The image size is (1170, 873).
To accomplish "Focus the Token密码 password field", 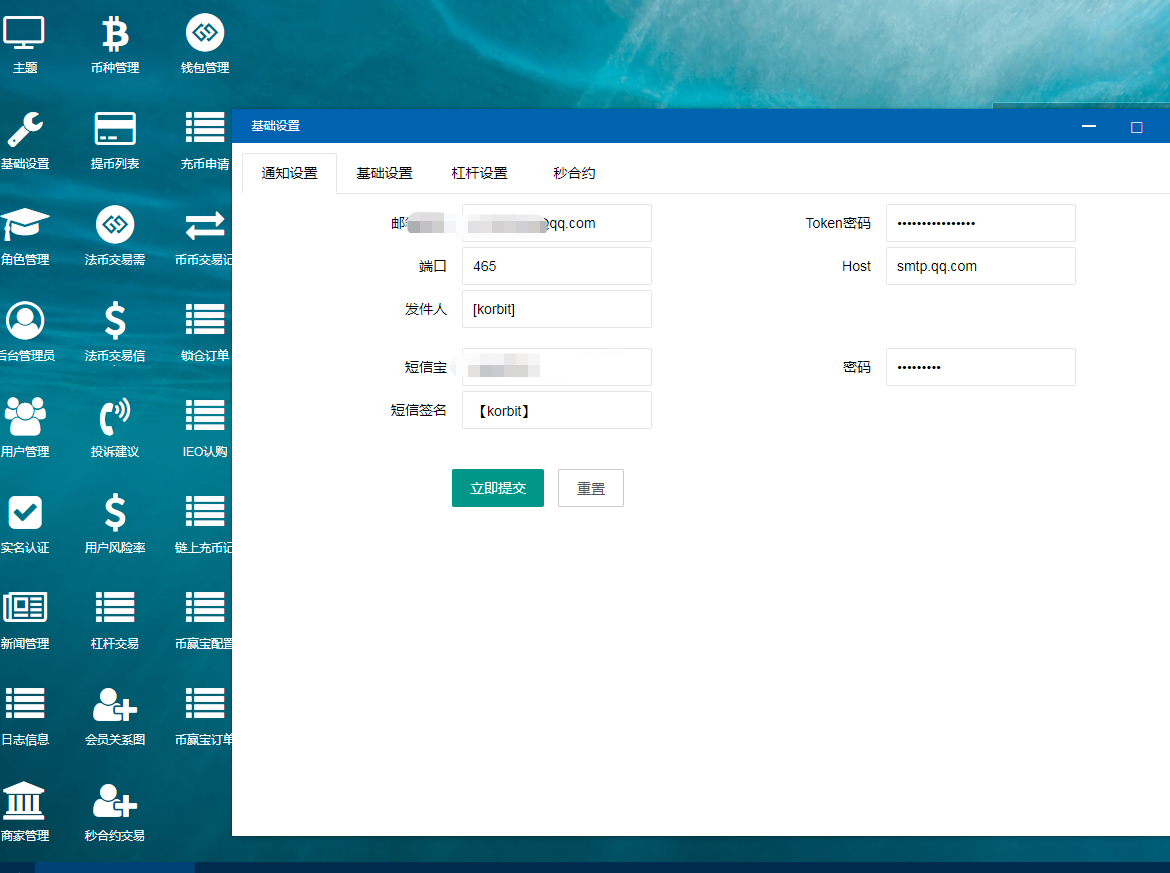I will pos(980,223).
